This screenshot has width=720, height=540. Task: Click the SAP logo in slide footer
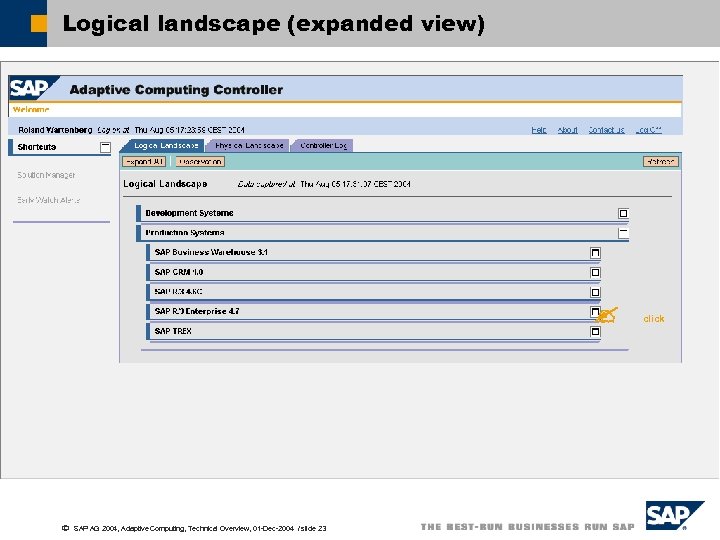point(675,515)
